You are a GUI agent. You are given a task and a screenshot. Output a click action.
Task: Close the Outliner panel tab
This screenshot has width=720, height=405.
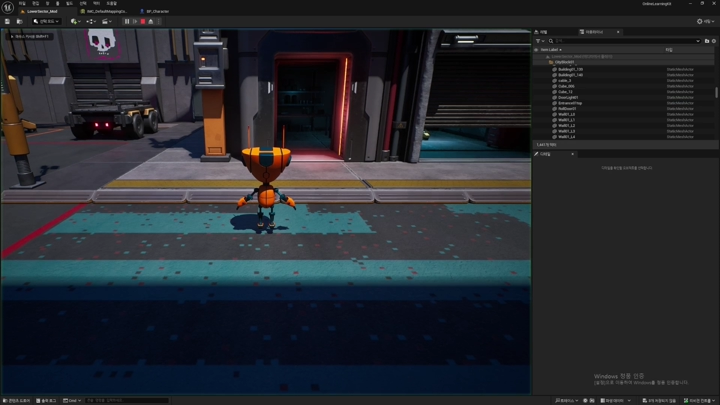click(x=618, y=32)
